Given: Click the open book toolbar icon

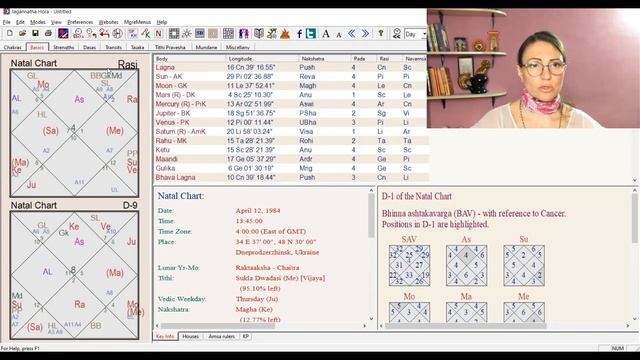Looking at the screenshot, I should pyautogui.click(x=259, y=34).
